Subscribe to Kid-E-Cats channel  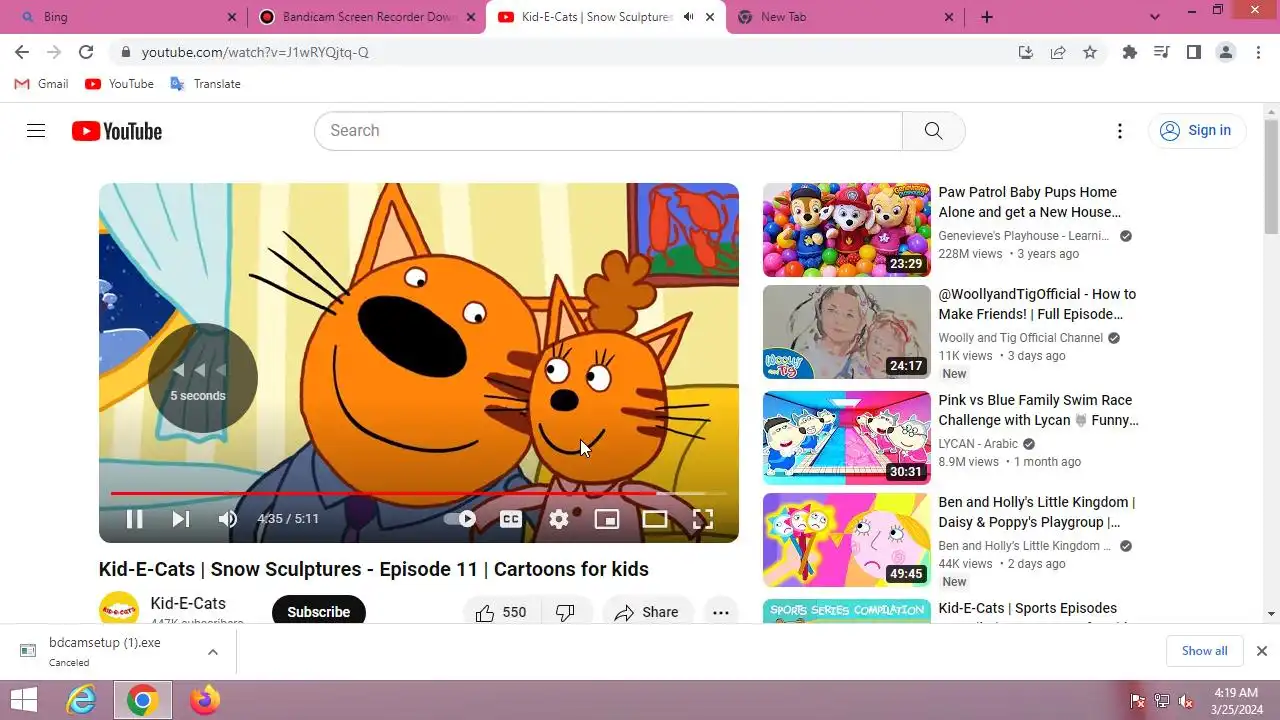tap(319, 612)
